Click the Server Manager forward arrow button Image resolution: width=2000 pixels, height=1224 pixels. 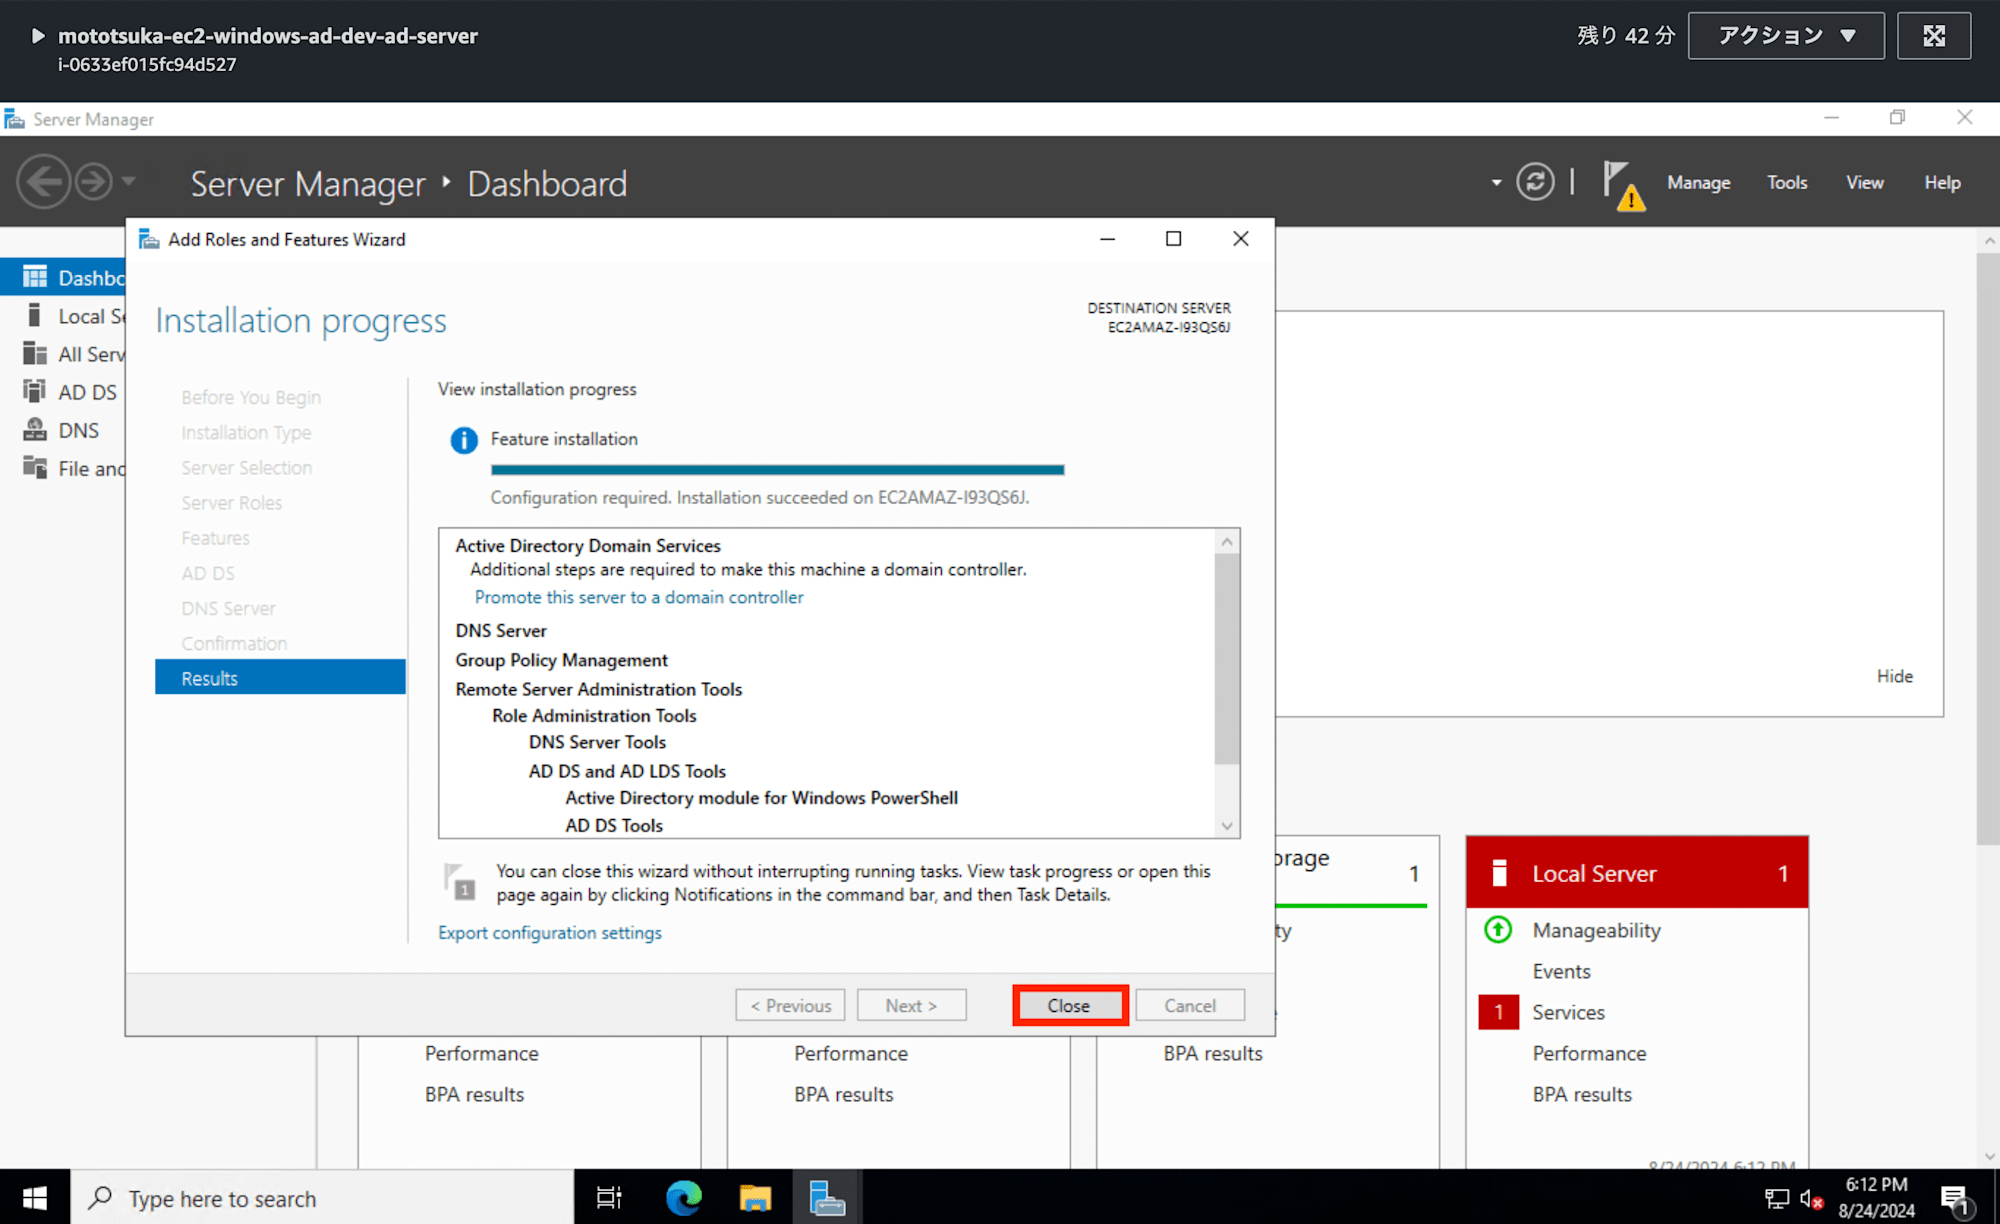94,182
